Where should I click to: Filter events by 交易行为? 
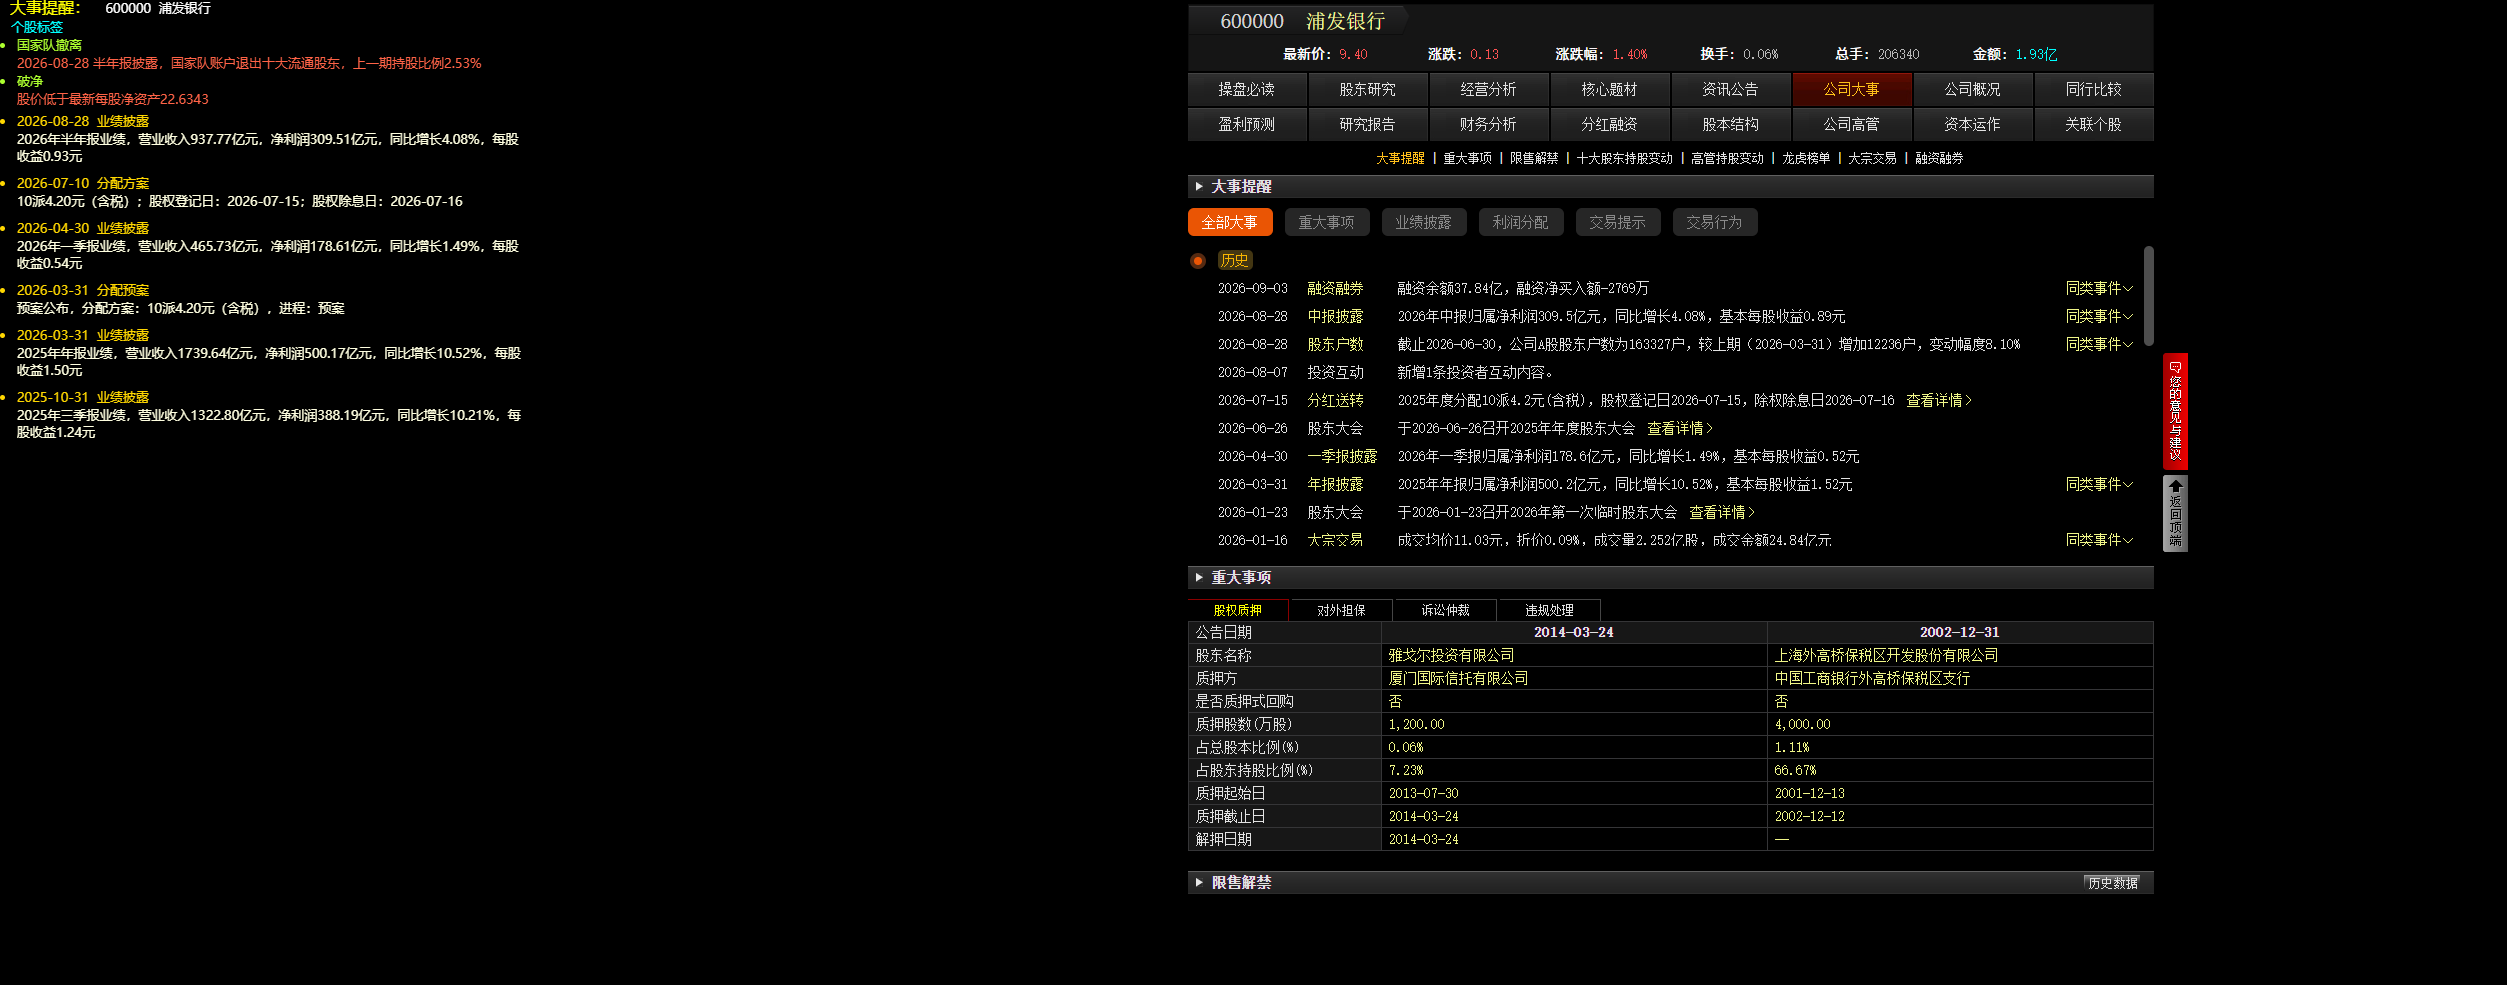(x=1715, y=222)
